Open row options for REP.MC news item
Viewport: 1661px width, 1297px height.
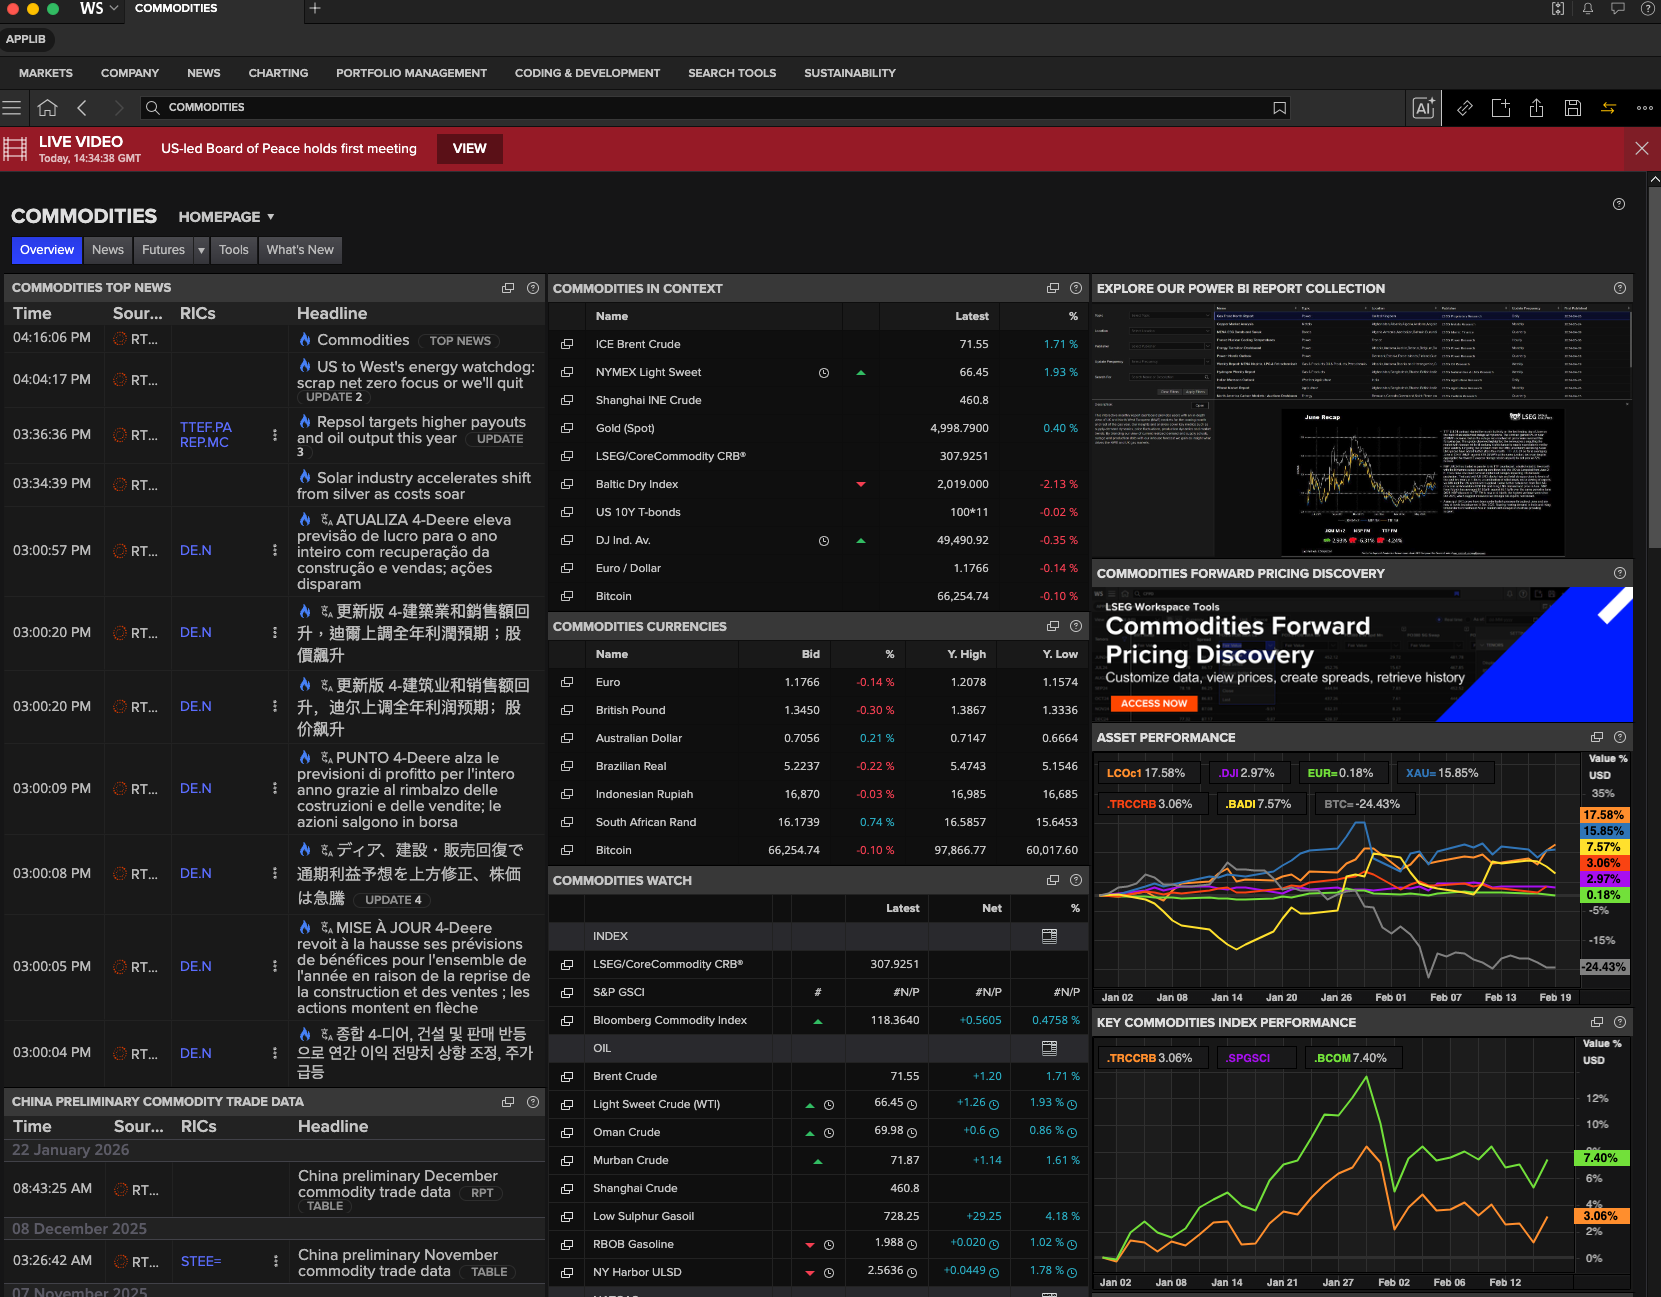pos(275,435)
